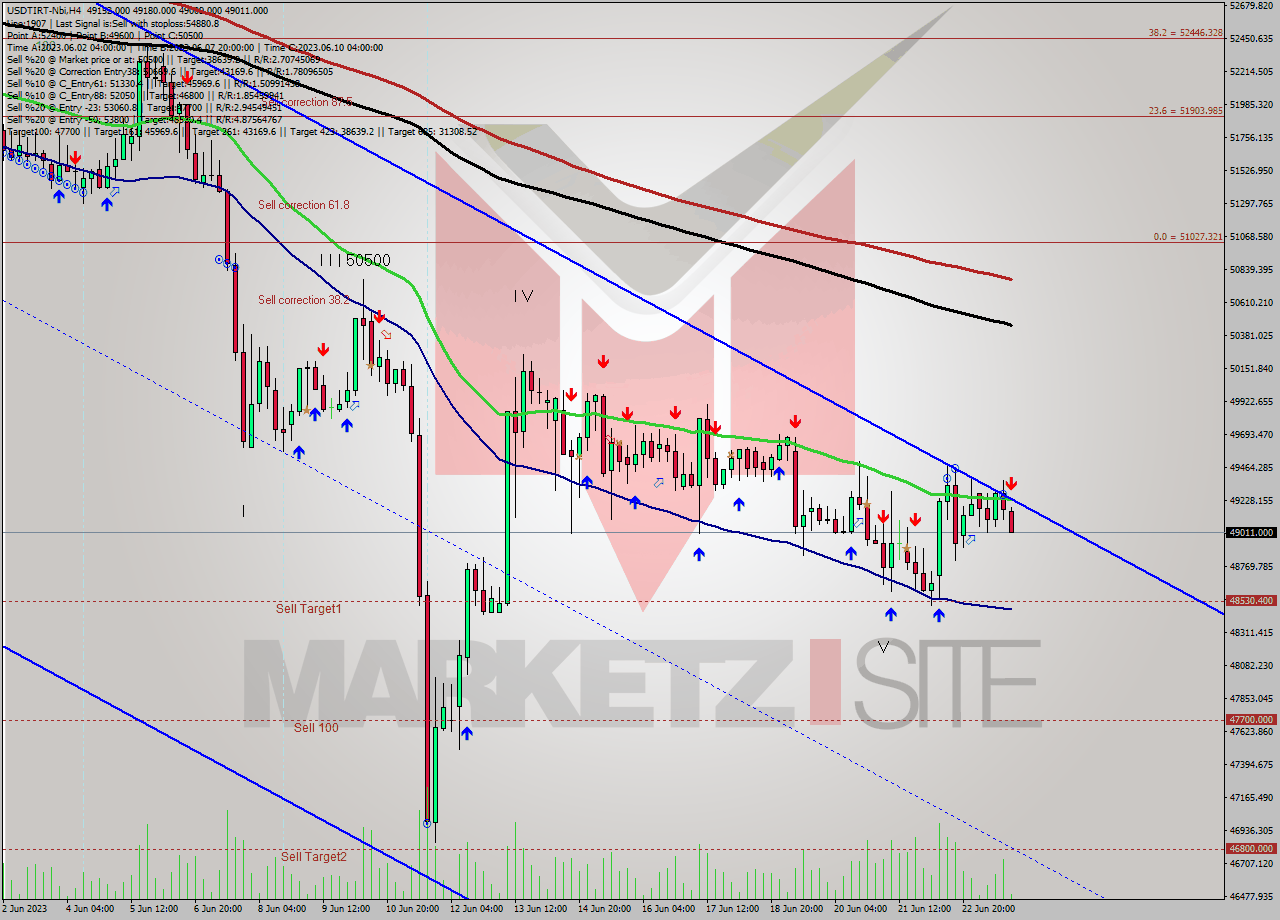1280x920 pixels.
Task: Select the 'Sell 100' label
Action: coord(316,727)
